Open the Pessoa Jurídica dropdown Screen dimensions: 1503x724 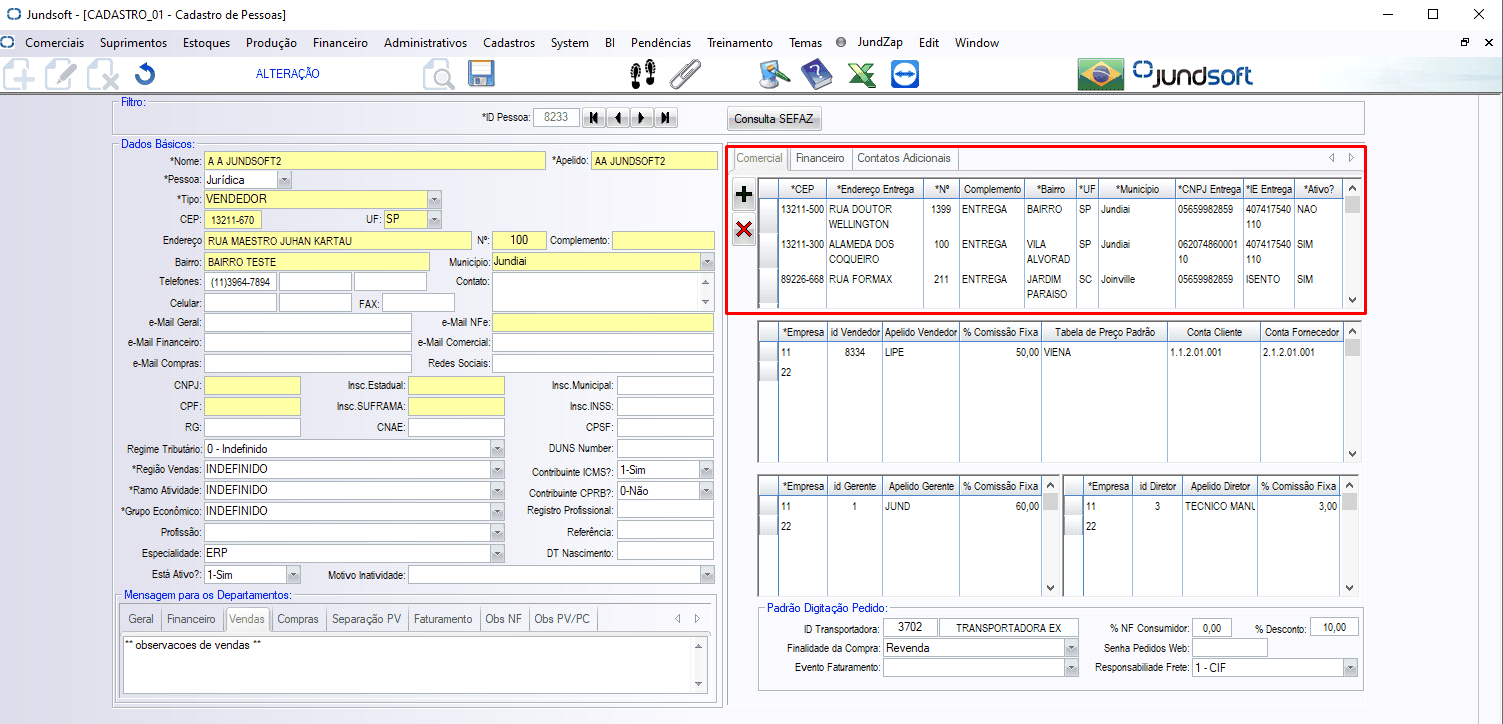tap(285, 180)
